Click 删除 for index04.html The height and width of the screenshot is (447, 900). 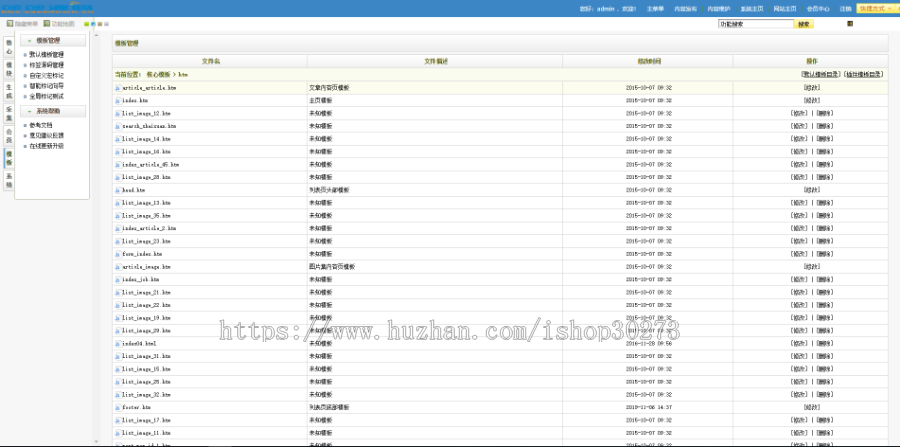(x=825, y=343)
